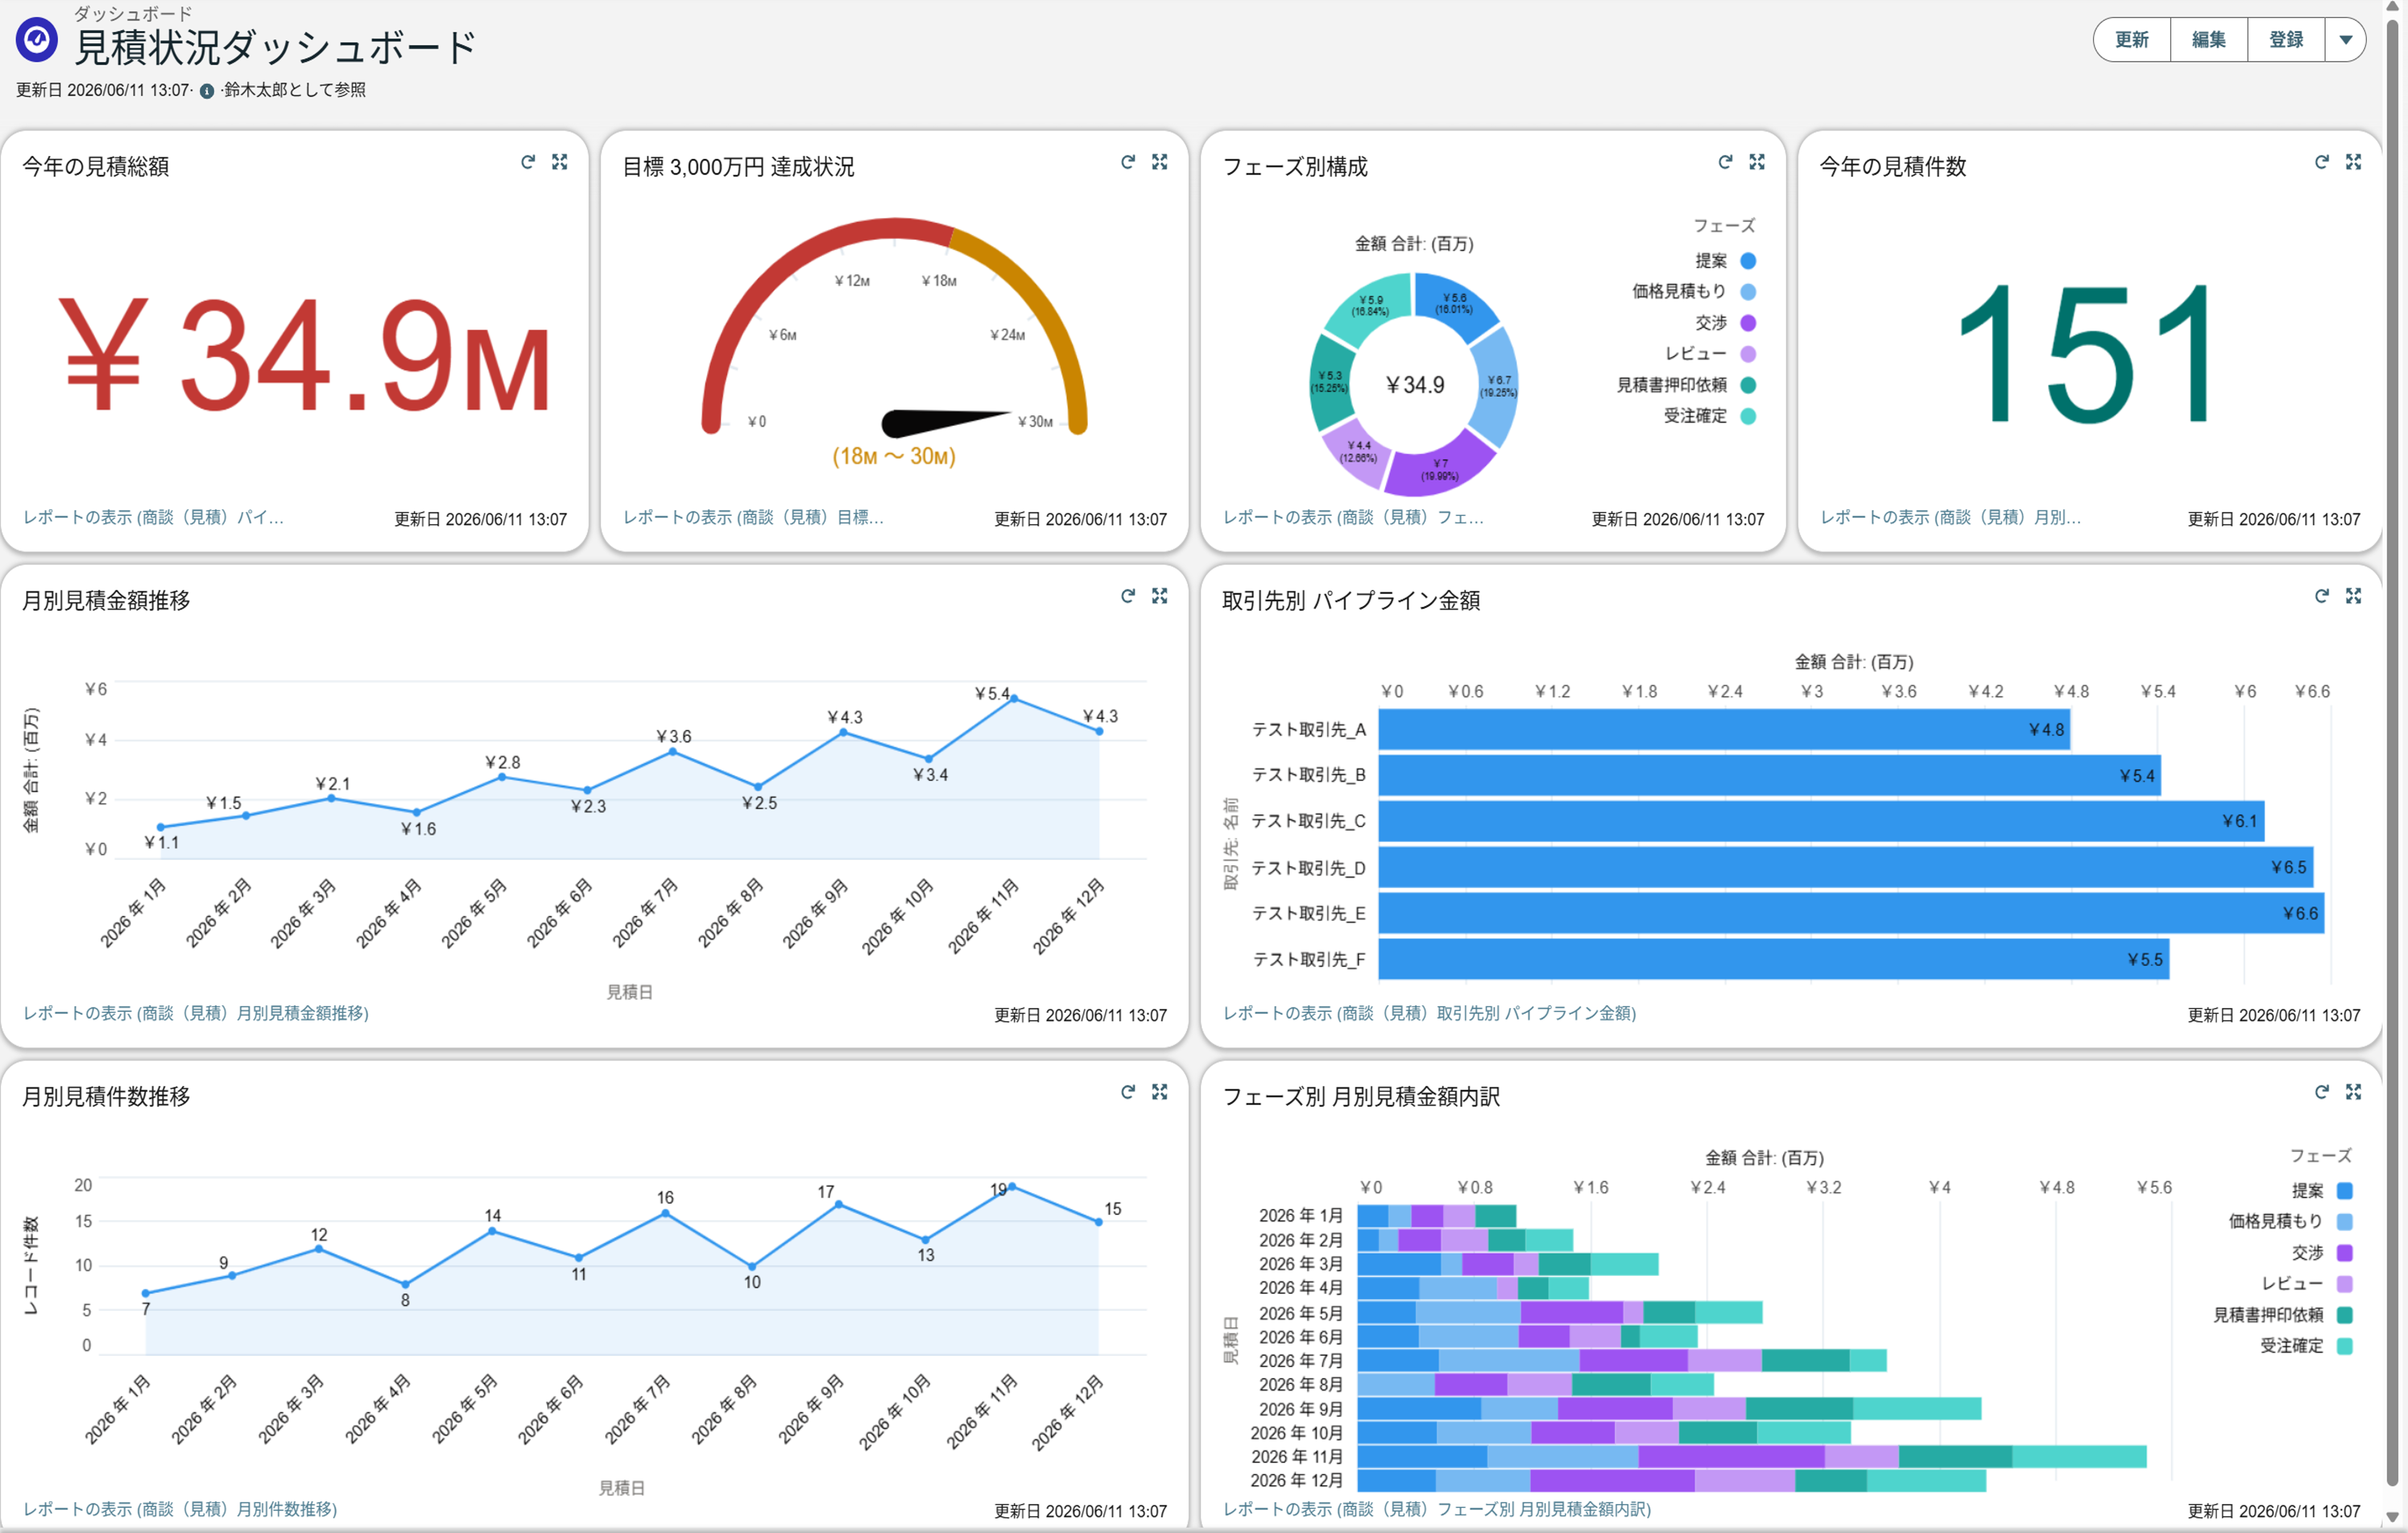
Task: Open report link for 月別見積金額推移
Action: [x=196, y=1013]
